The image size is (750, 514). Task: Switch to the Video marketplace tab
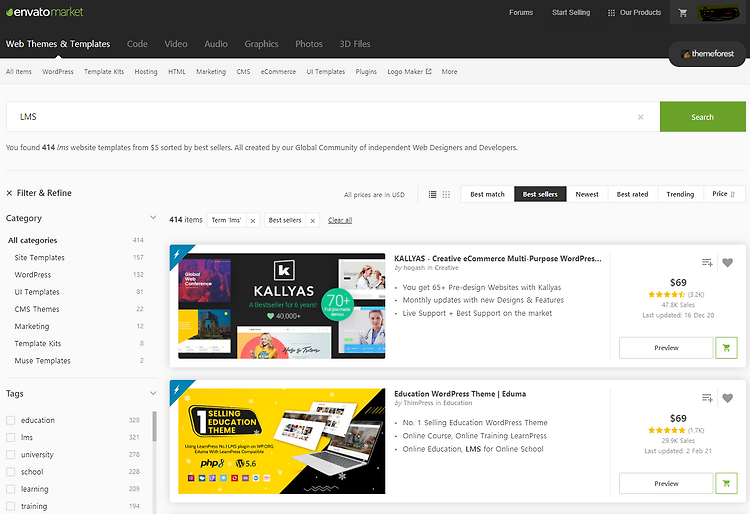tap(176, 44)
